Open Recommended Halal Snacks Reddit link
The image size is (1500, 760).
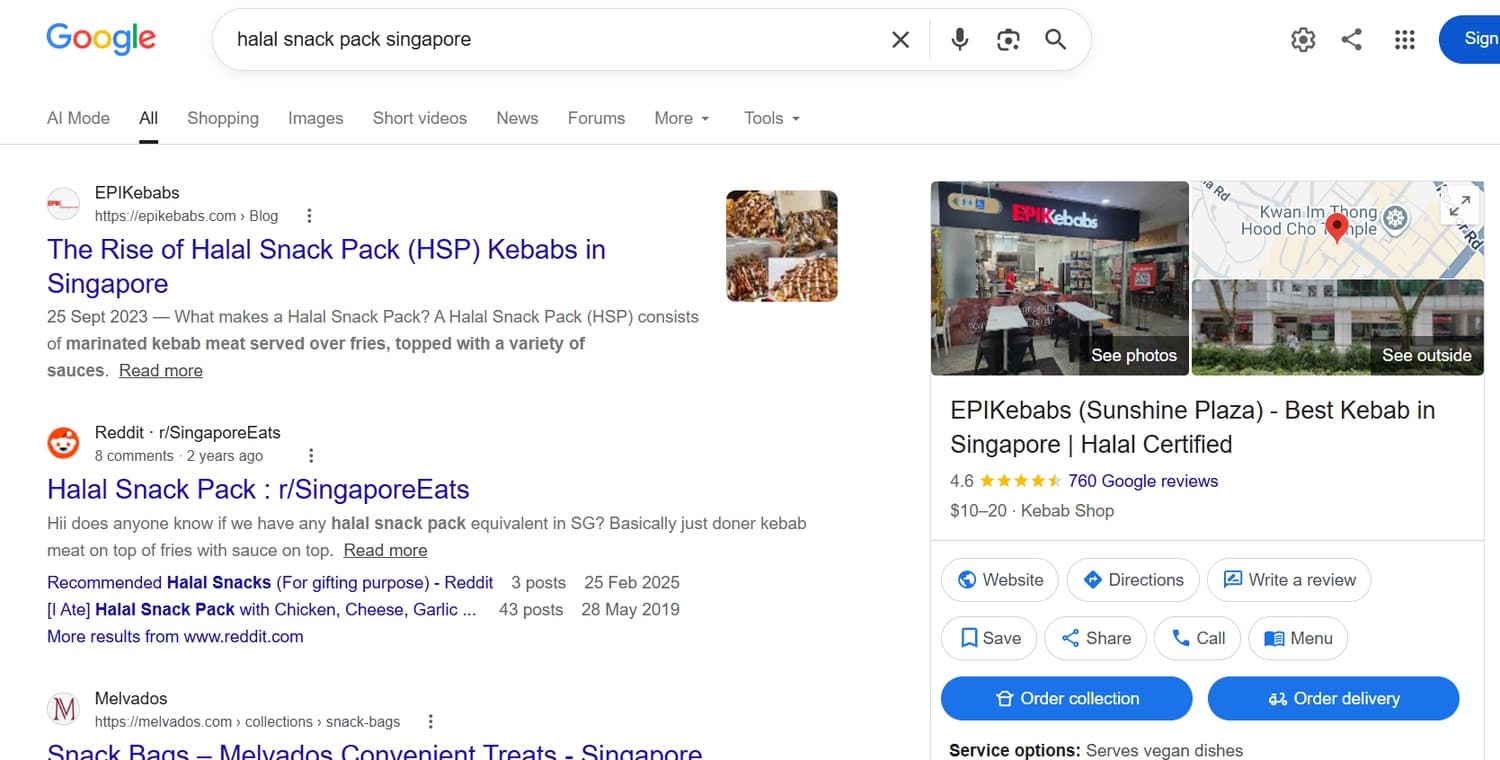click(270, 582)
